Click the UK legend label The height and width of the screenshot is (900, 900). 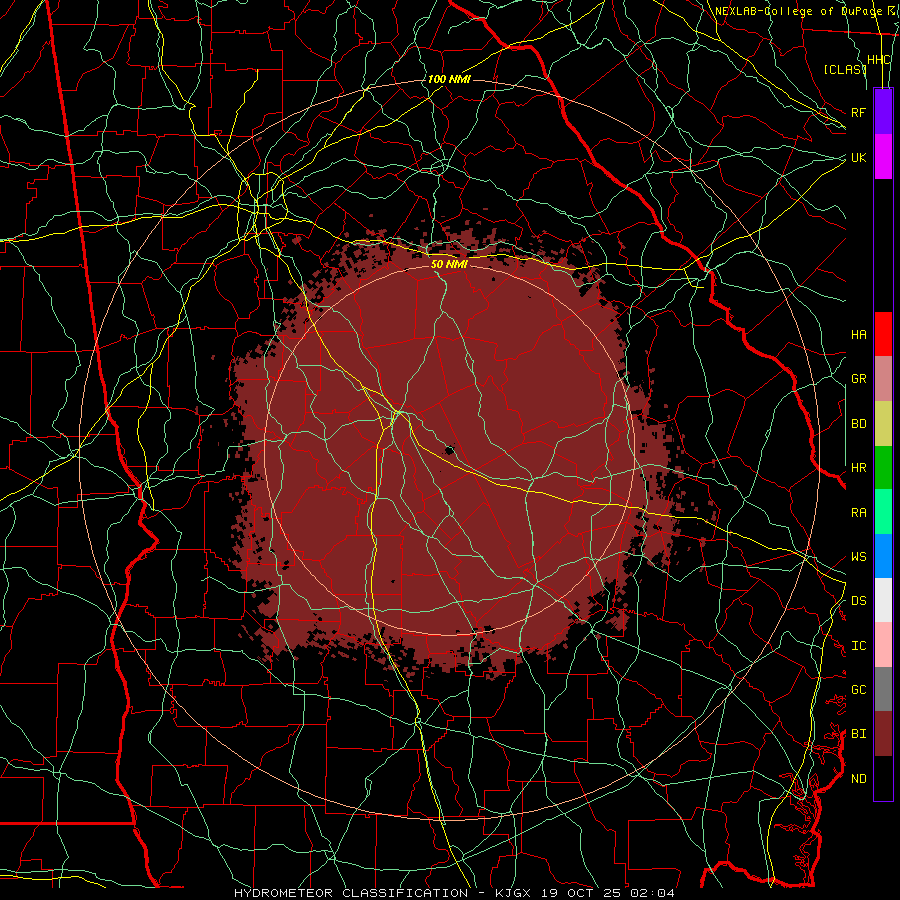tap(859, 157)
